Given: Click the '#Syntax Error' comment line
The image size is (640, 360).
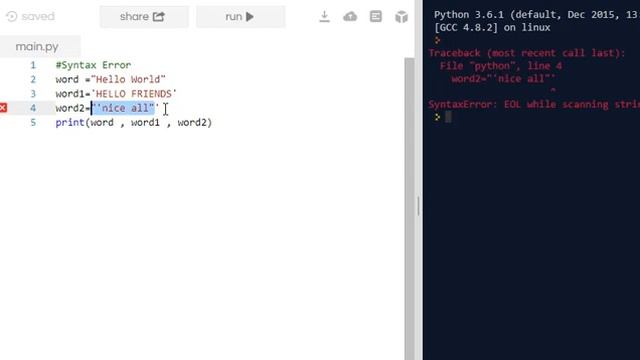Looking at the screenshot, I should click(93, 65).
